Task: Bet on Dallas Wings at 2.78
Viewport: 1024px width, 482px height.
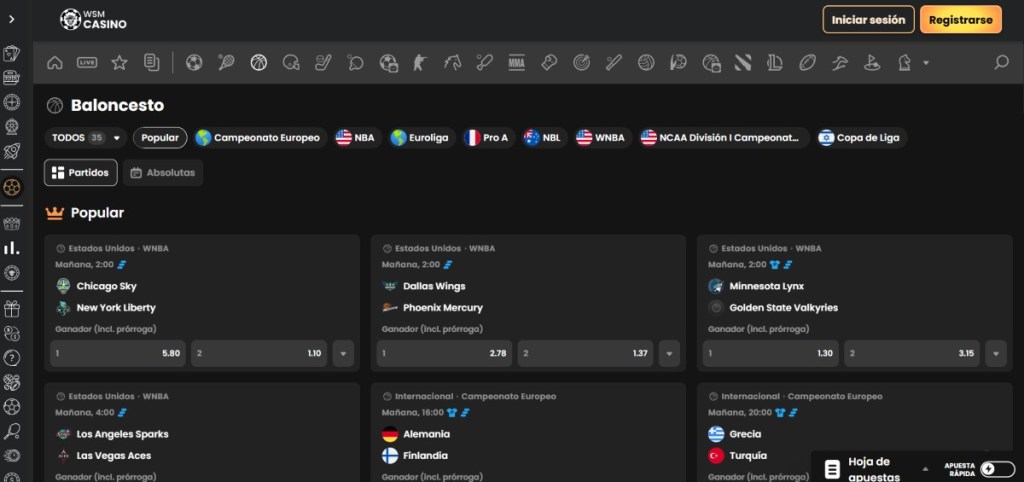Action: (x=444, y=353)
